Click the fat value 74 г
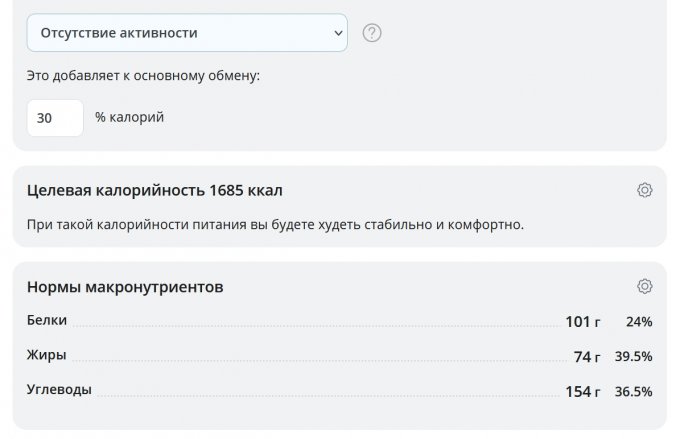680x439 pixels. (x=587, y=357)
